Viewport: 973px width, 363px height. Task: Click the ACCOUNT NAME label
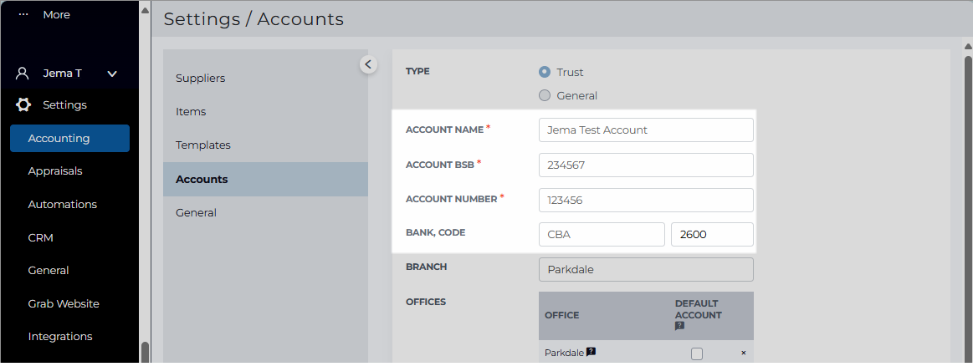[x=444, y=130]
